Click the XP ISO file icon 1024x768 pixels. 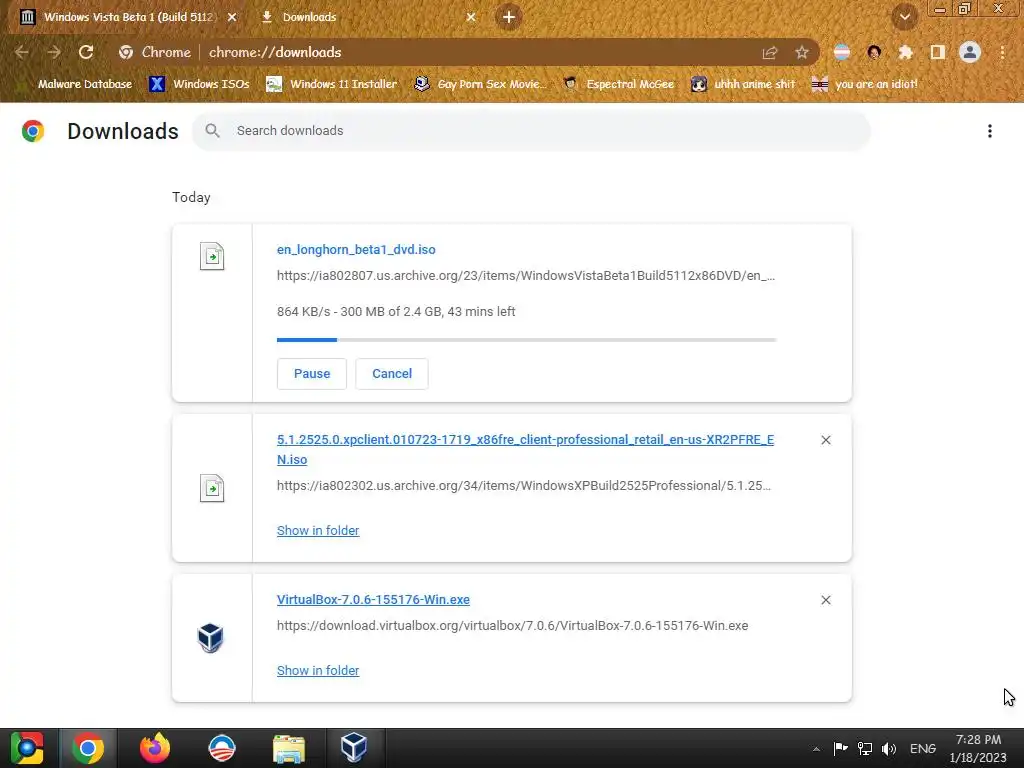pos(212,488)
